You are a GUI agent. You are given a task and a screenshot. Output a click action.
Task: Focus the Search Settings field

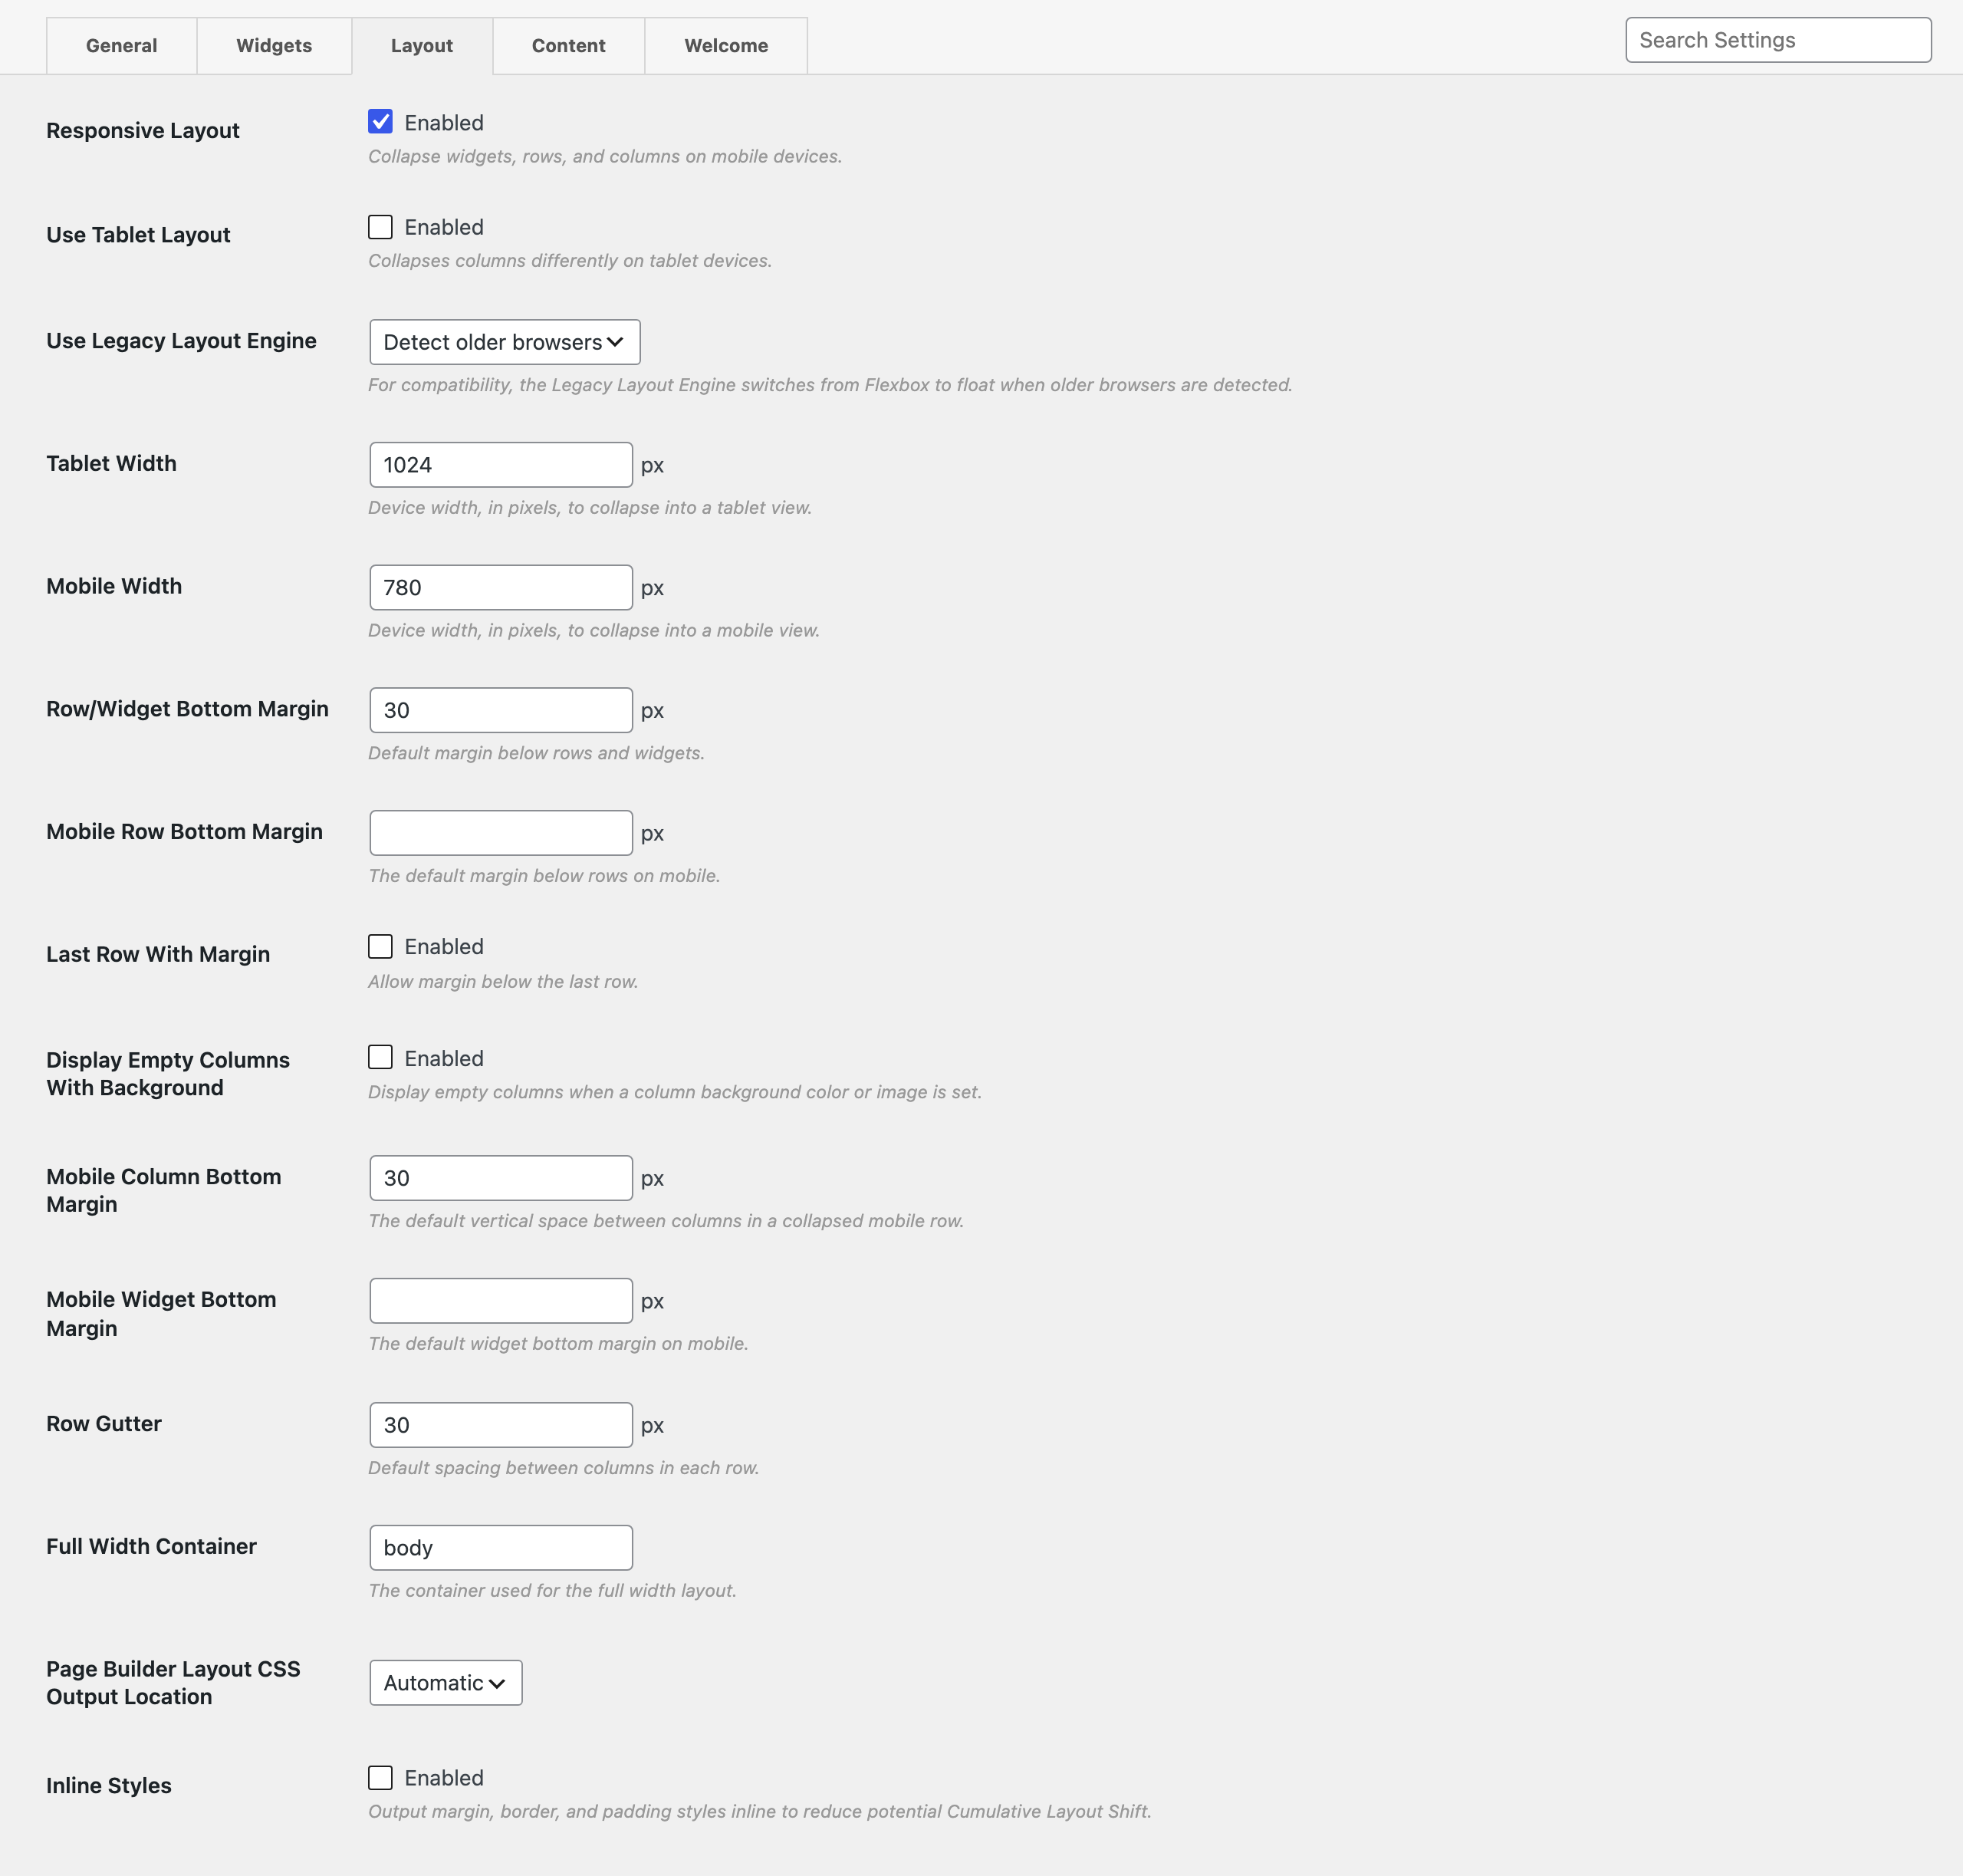(1778, 40)
